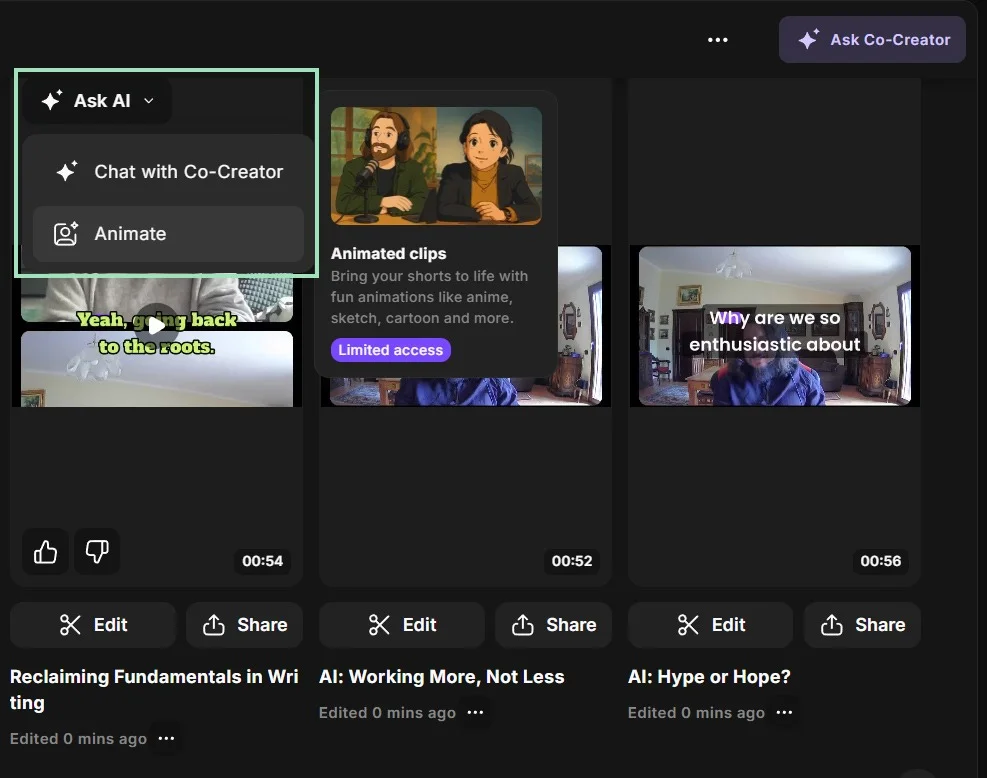Open the Ask Co-Creator button
The width and height of the screenshot is (987, 778).
click(872, 40)
